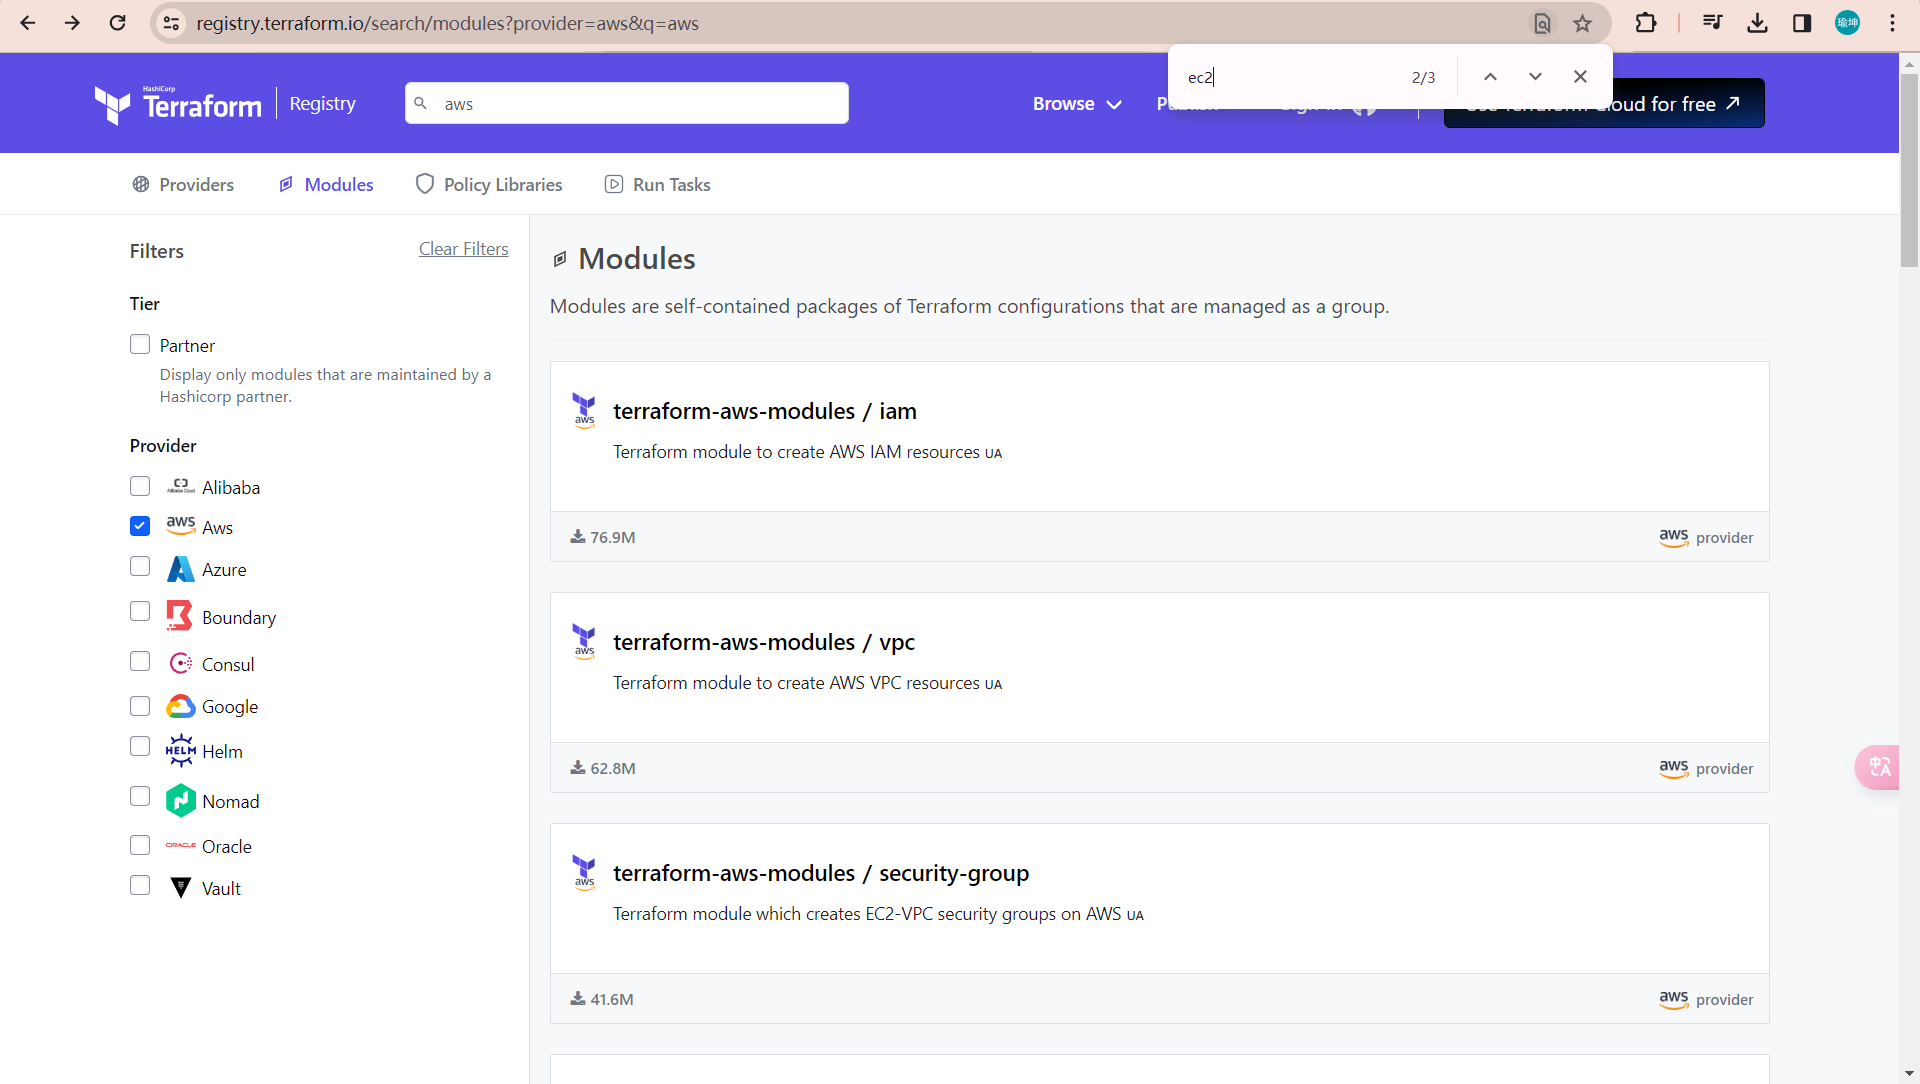Click the security-group module Terraform icon
The width and height of the screenshot is (1920, 1084).
(584, 872)
